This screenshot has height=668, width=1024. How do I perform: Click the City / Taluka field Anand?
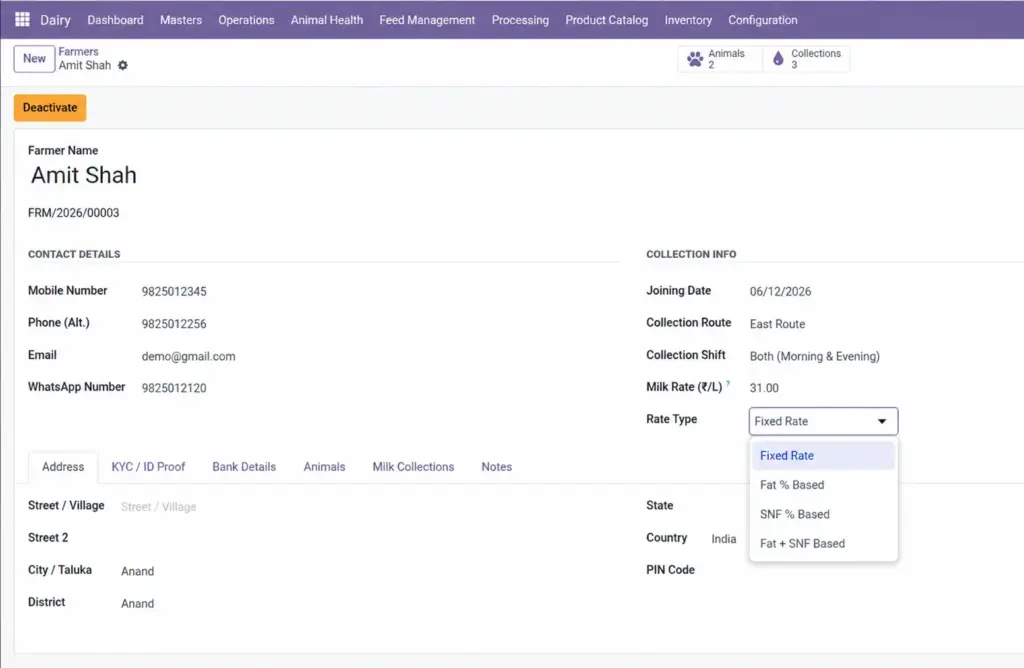138,571
